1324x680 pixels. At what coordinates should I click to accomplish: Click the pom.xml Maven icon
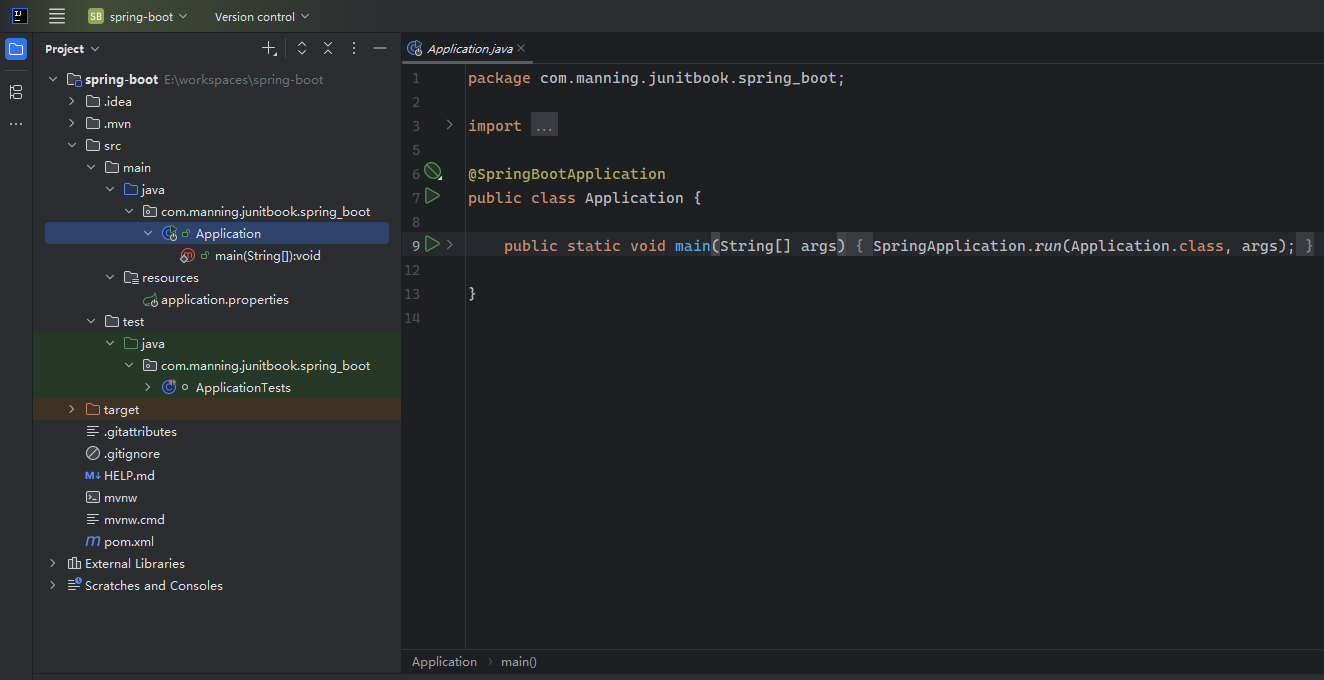(93, 541)
